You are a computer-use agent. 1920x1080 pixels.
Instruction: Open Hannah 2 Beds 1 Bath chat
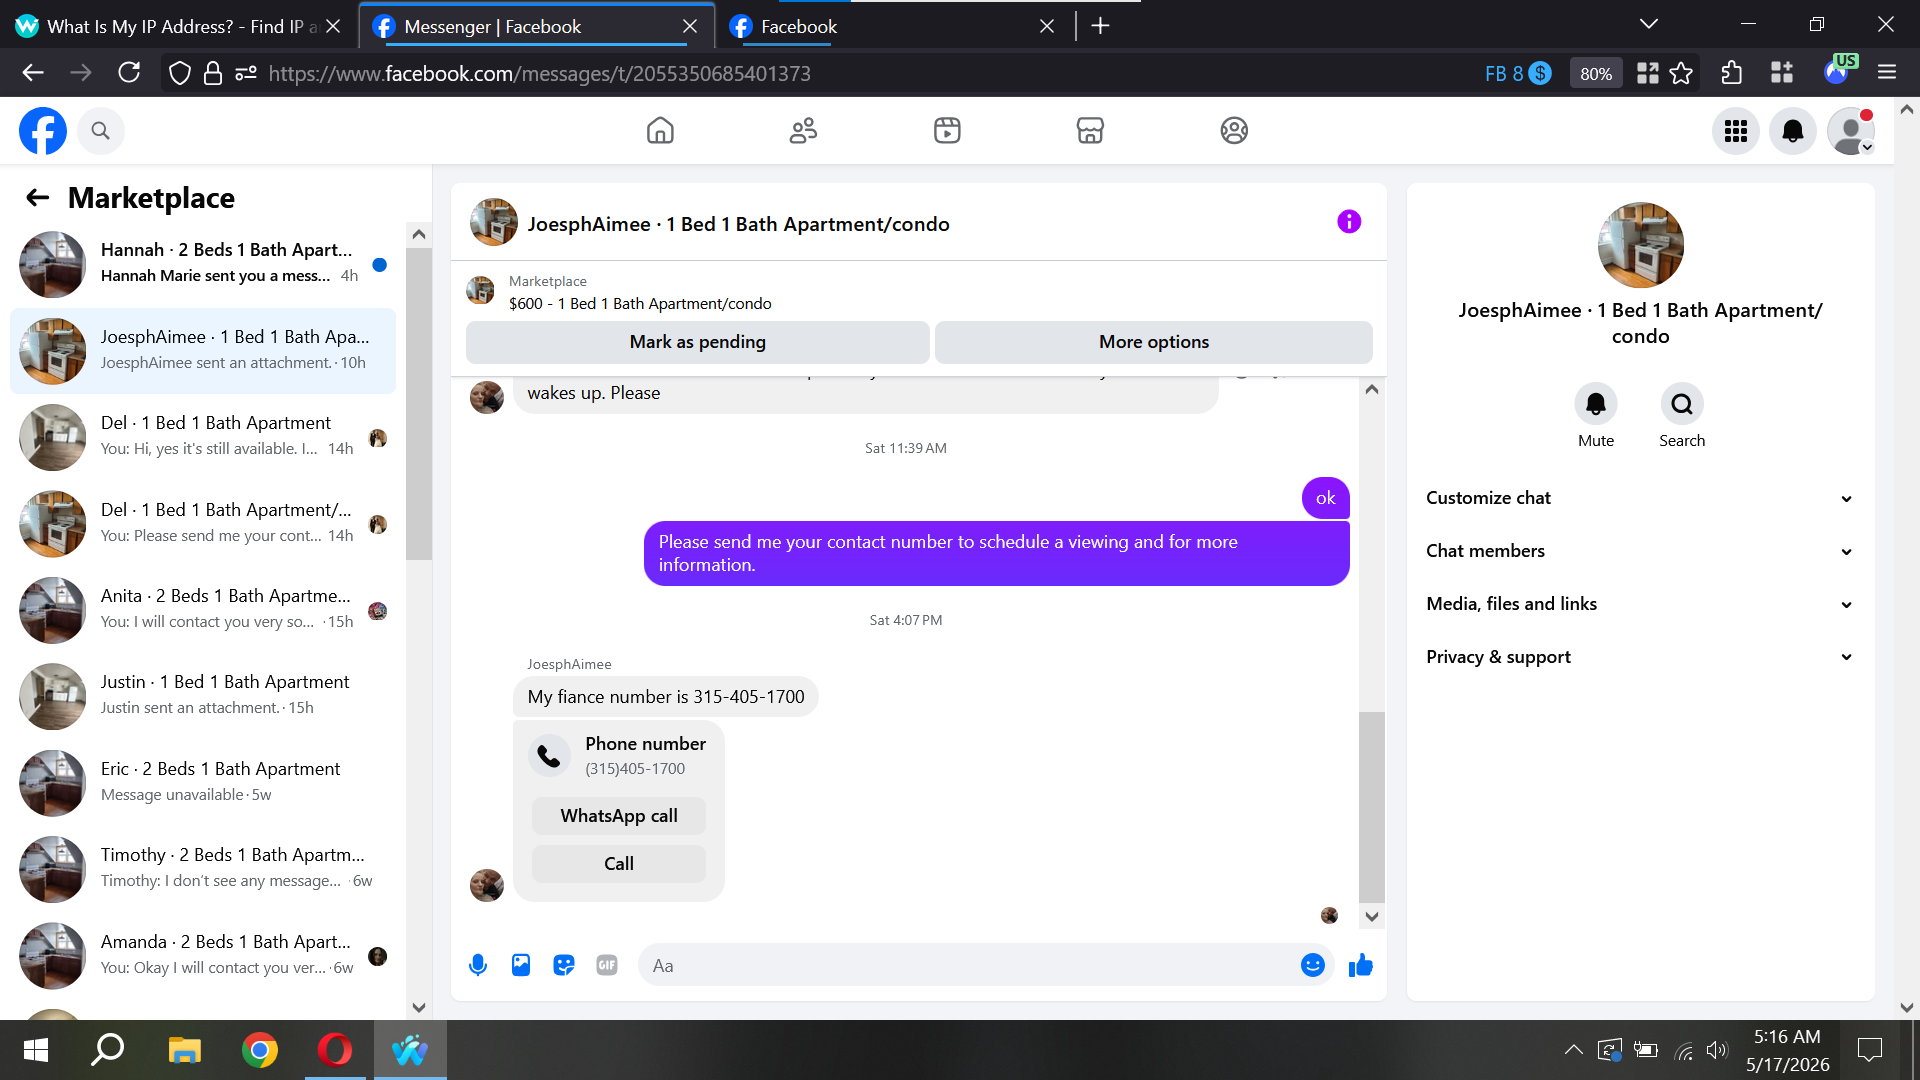tap(203, 264)
